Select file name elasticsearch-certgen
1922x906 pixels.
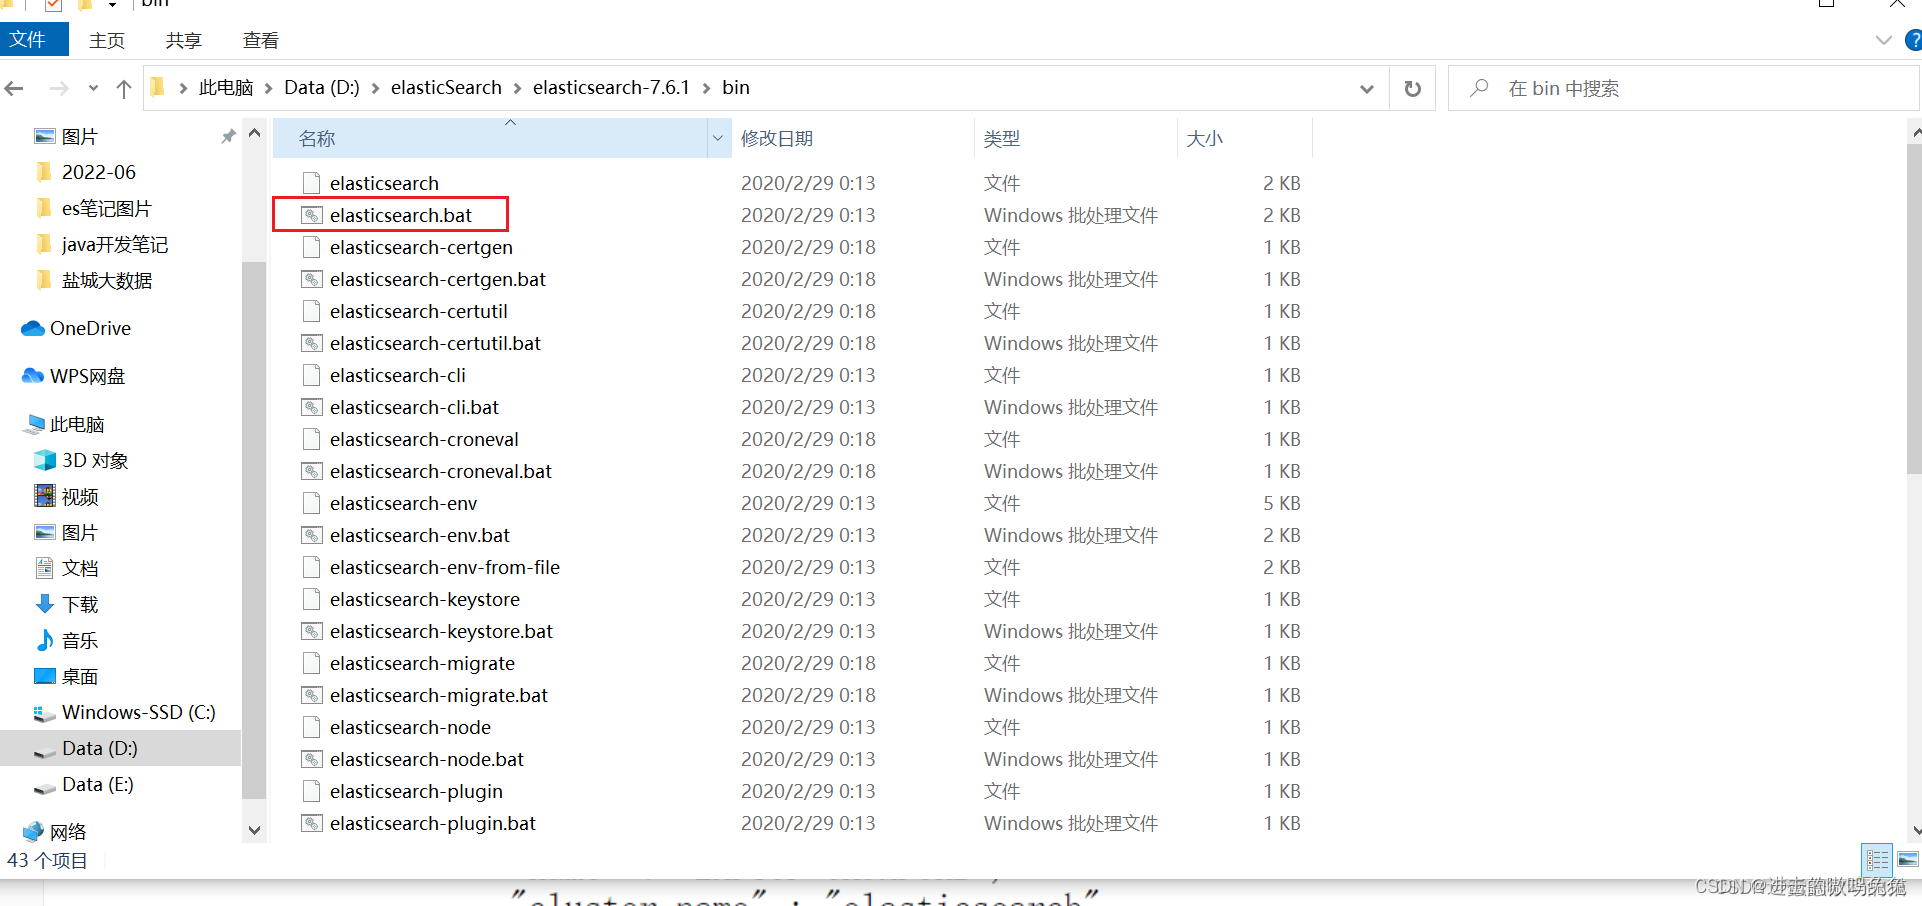(421, 247)
